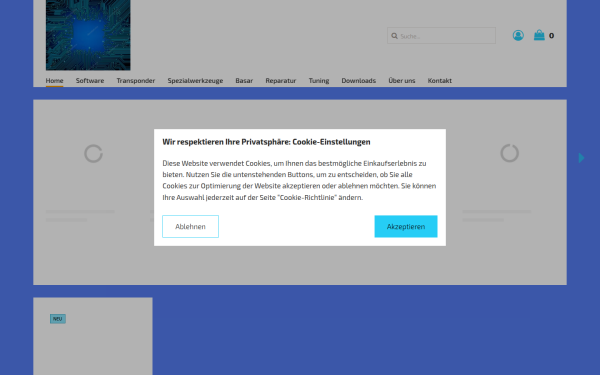600x375 pixels.
Task: Focus the Suche search field
Action: (x=441, y=36)
